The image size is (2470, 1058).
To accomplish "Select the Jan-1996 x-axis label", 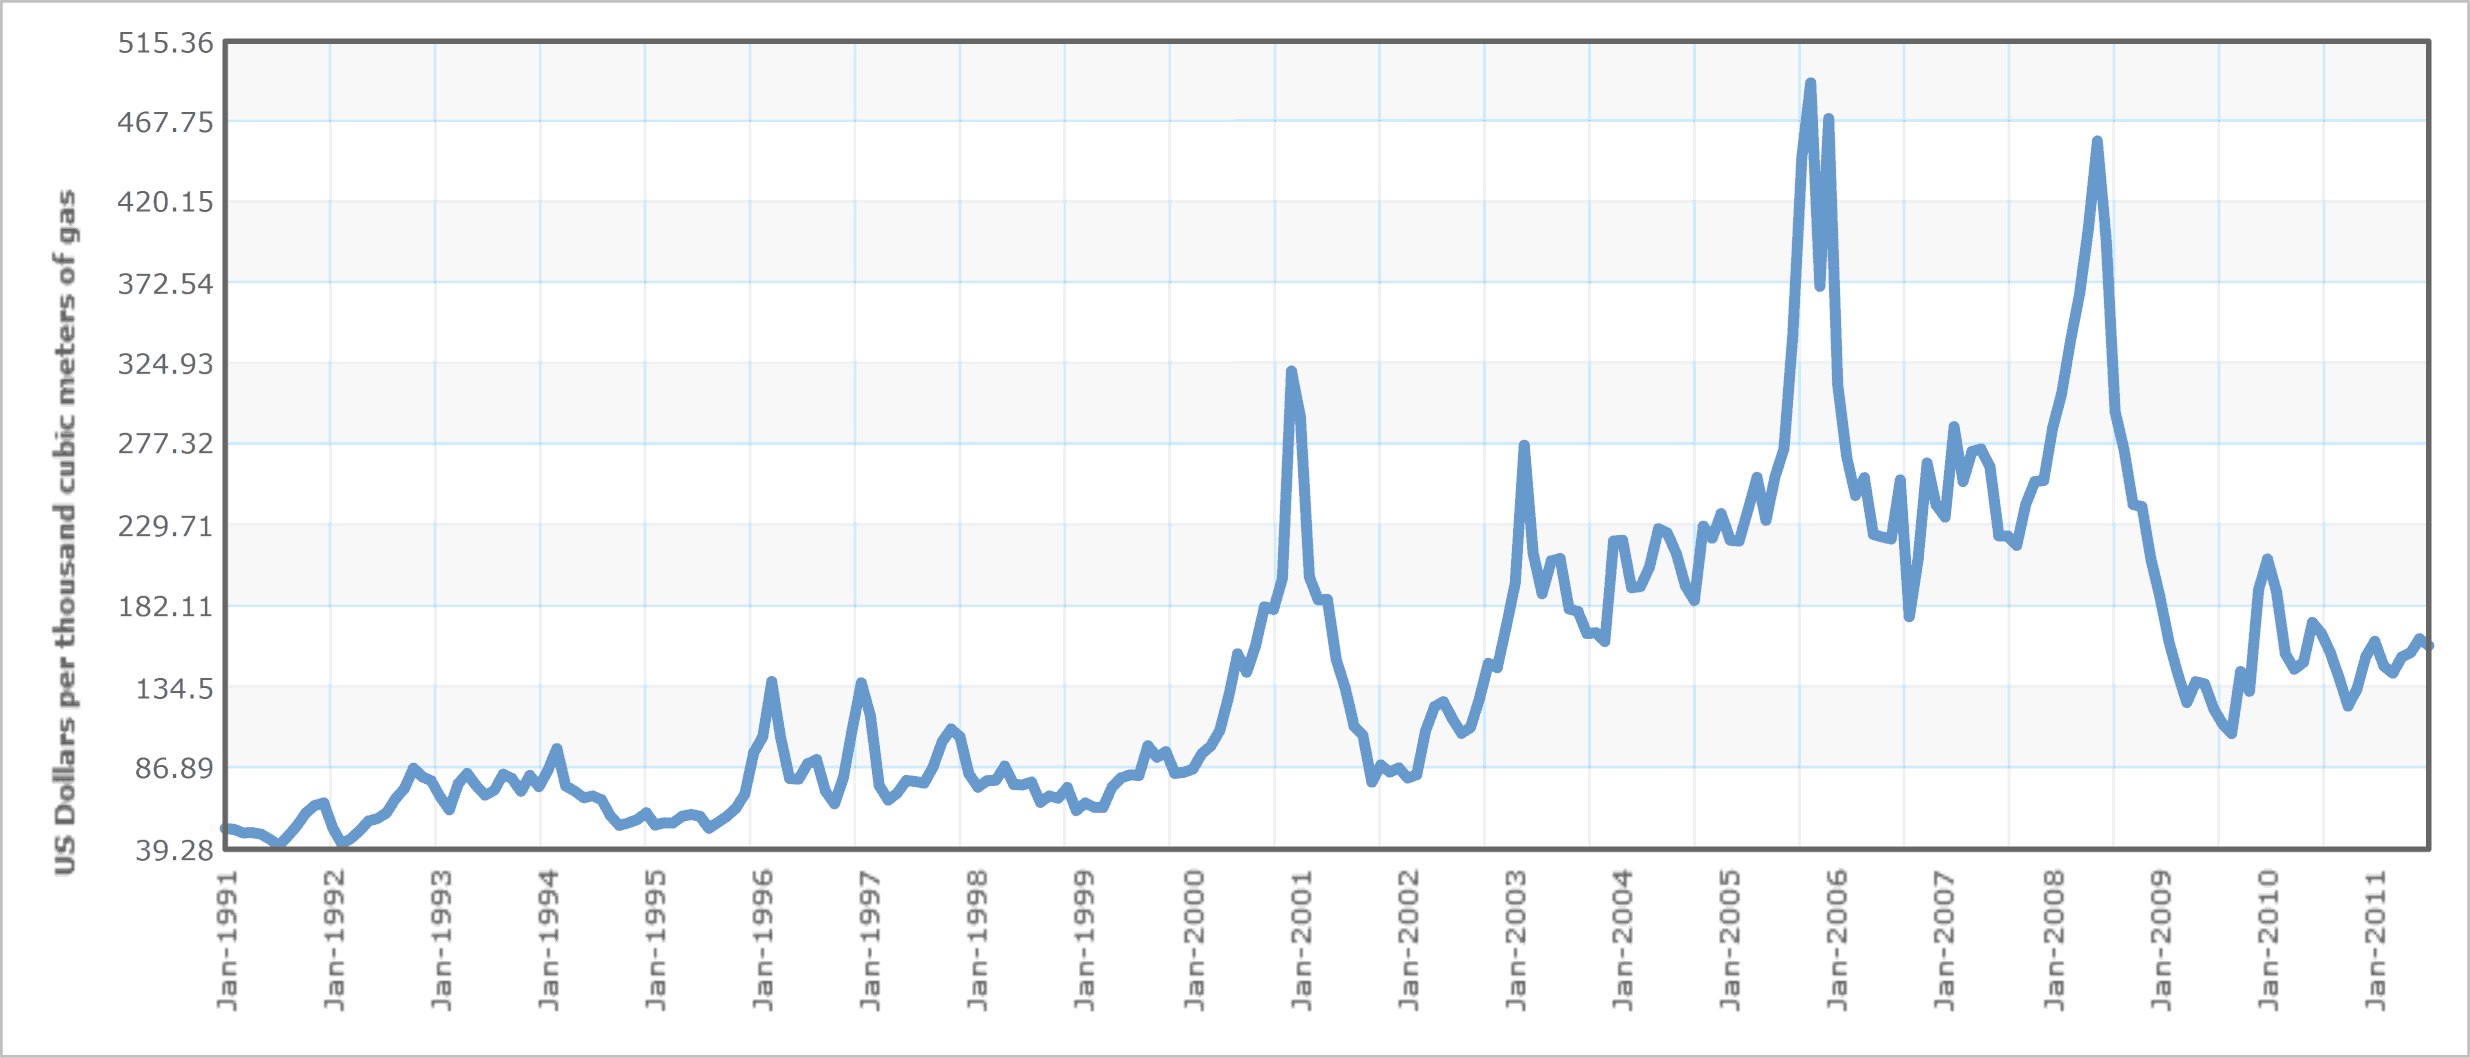I will [763, 940].
